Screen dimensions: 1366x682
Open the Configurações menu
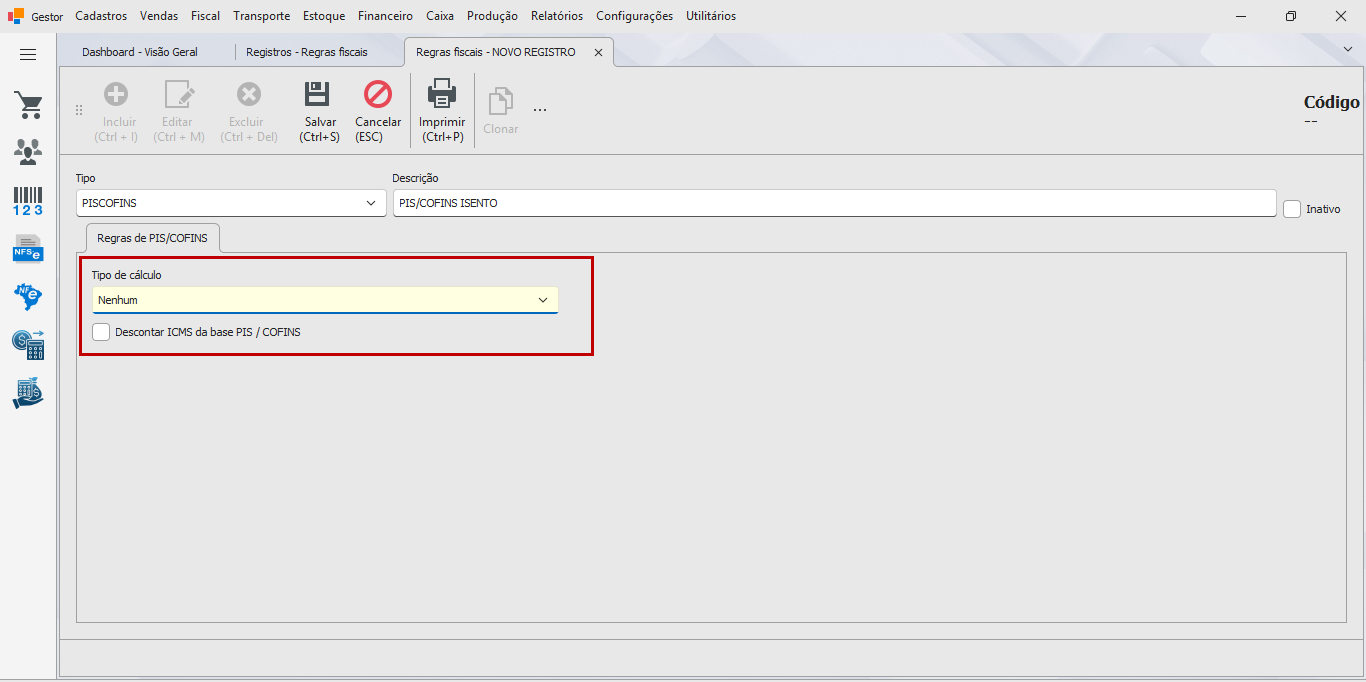coord(635,16)
